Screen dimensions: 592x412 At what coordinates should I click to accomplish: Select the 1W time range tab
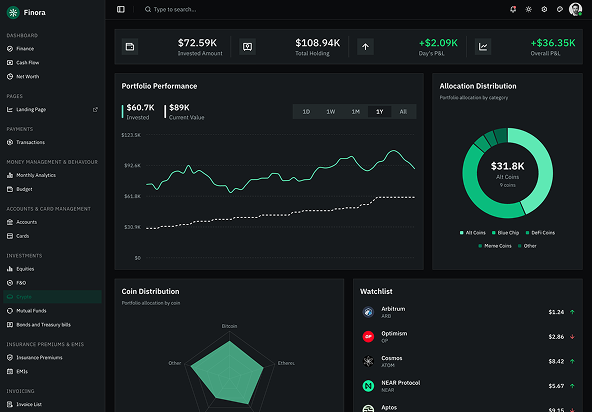point(331,112)
